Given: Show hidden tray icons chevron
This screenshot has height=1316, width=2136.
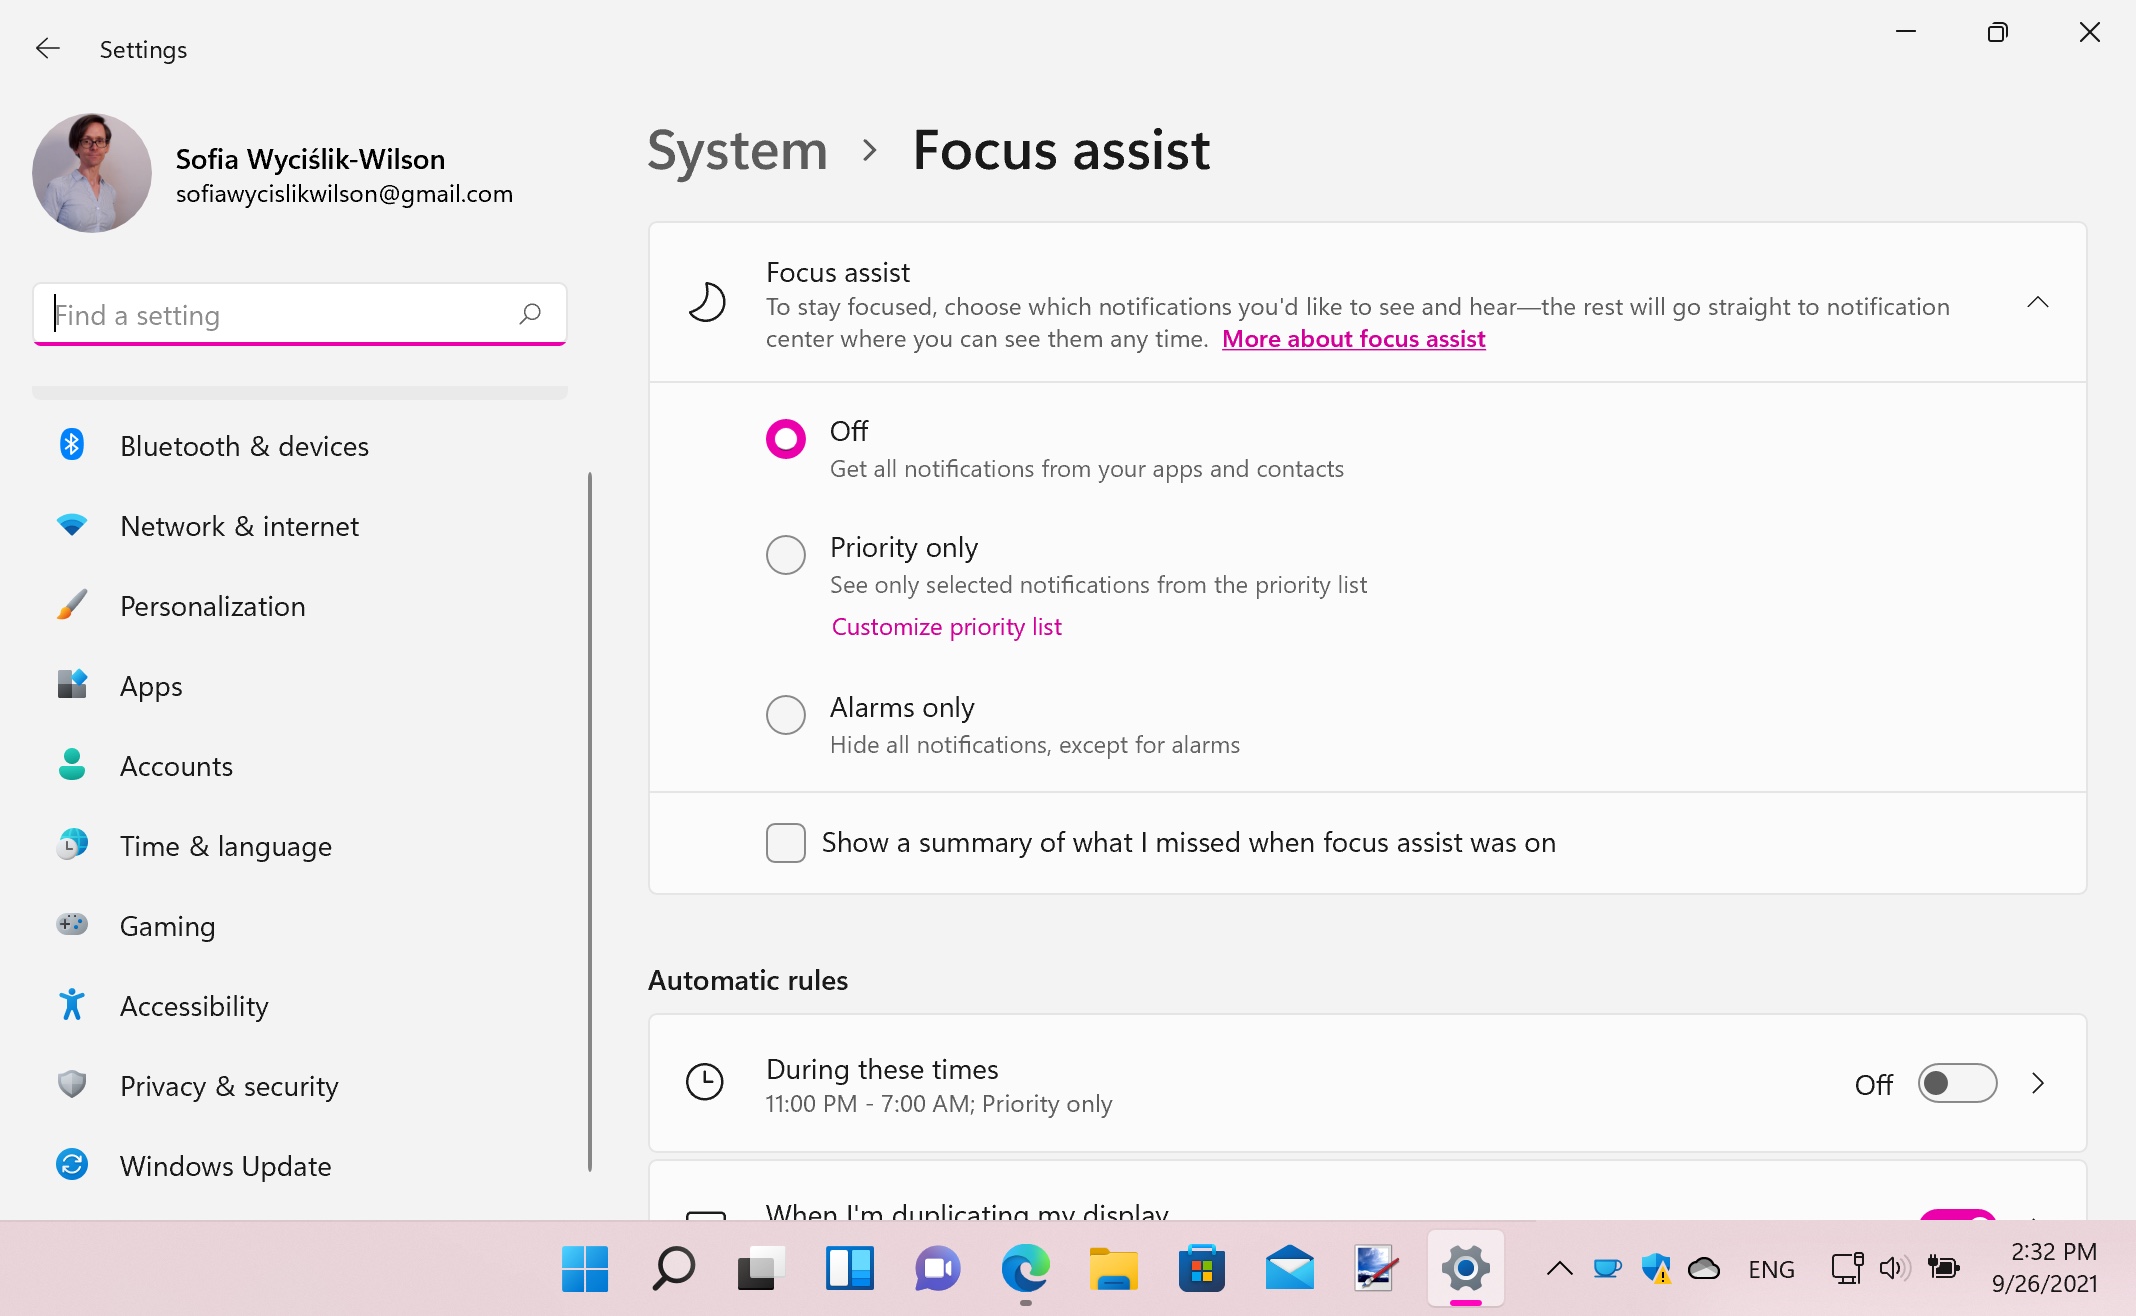Looking at the screenshot, I should [1559, 1269].
